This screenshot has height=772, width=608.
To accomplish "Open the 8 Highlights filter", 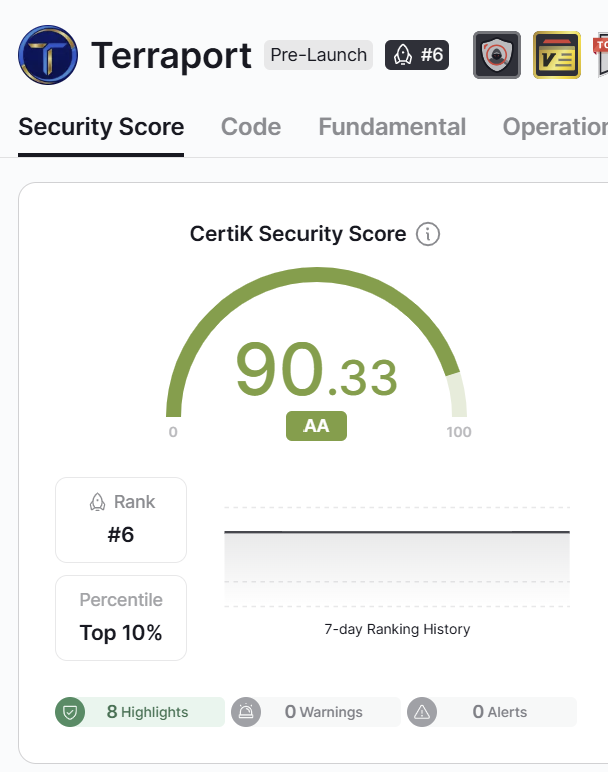I will (x=140, y=712).
